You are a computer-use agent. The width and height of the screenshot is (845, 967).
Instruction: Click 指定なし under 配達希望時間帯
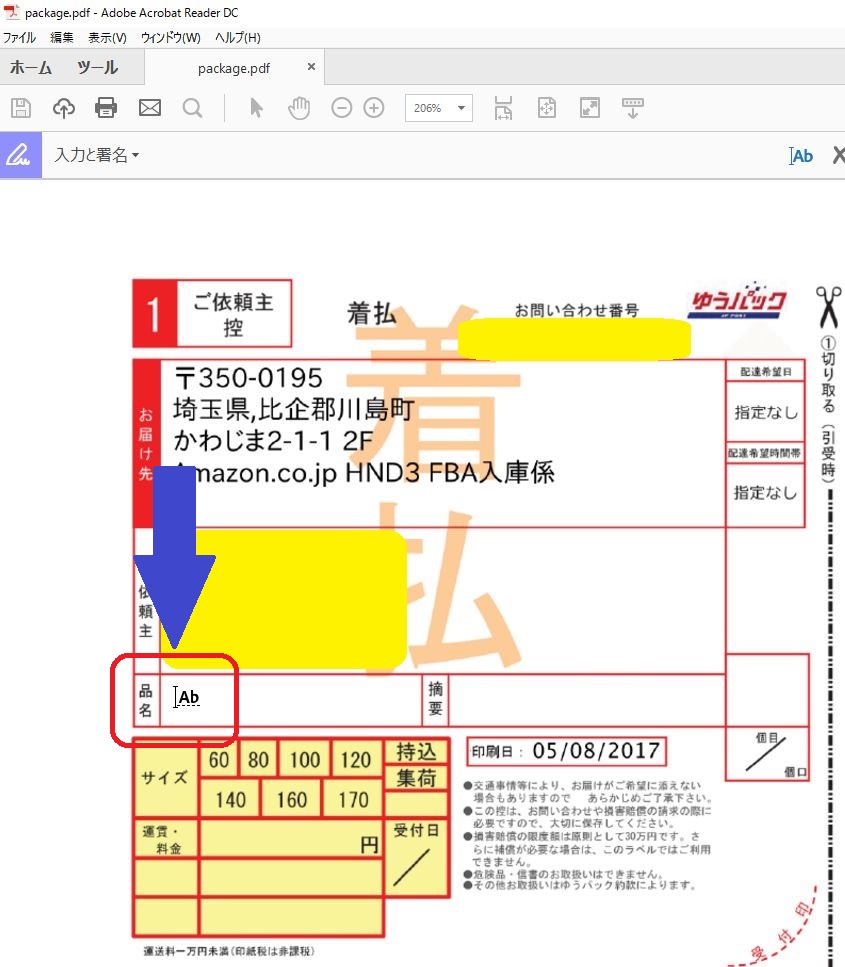pyautogui.click(x=765, y=492)
